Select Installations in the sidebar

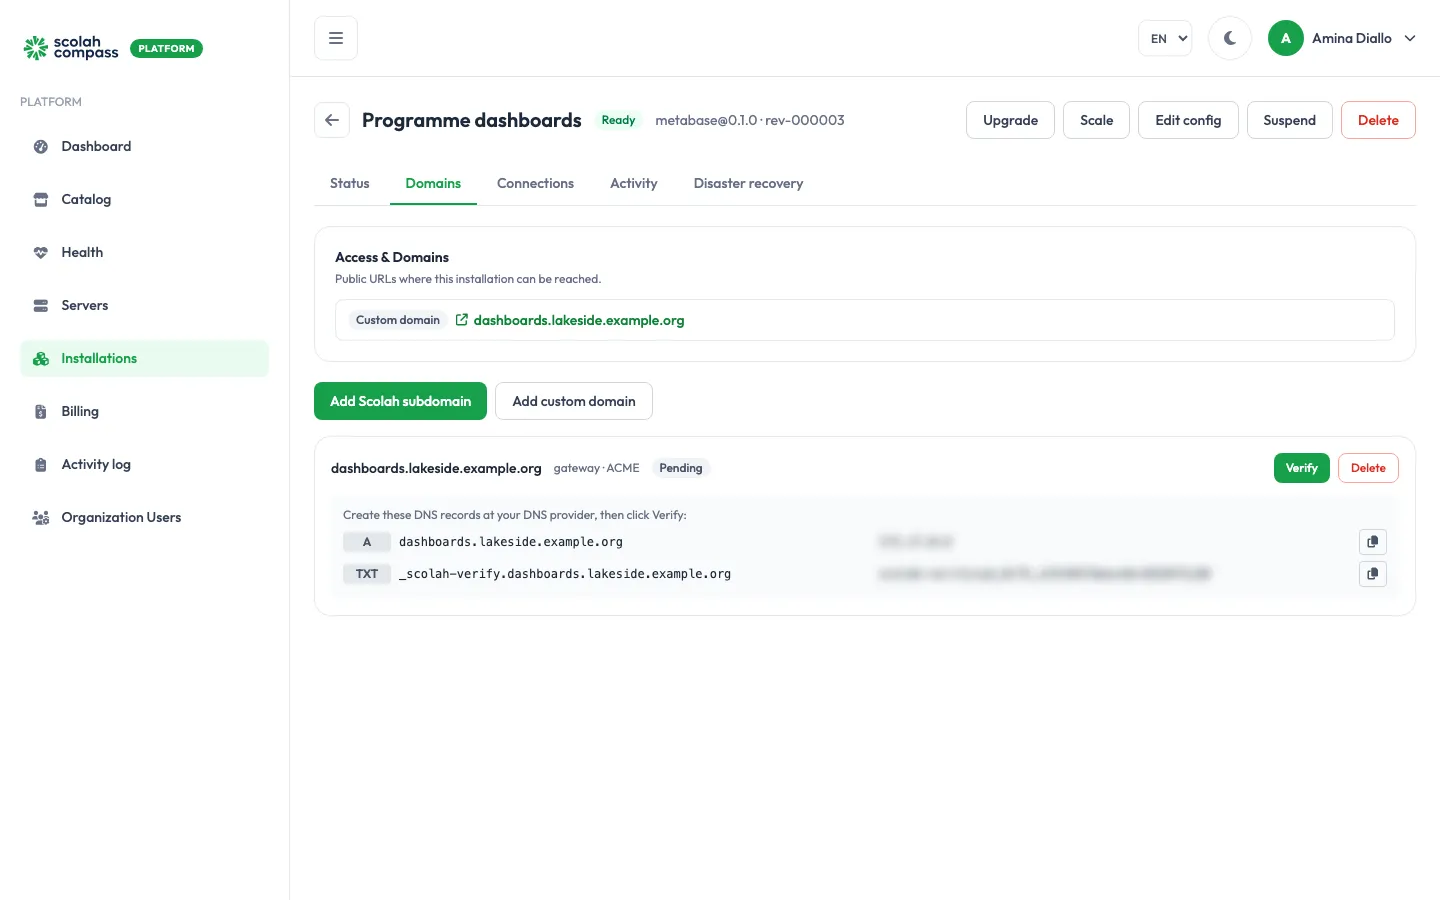coord(144,359)
